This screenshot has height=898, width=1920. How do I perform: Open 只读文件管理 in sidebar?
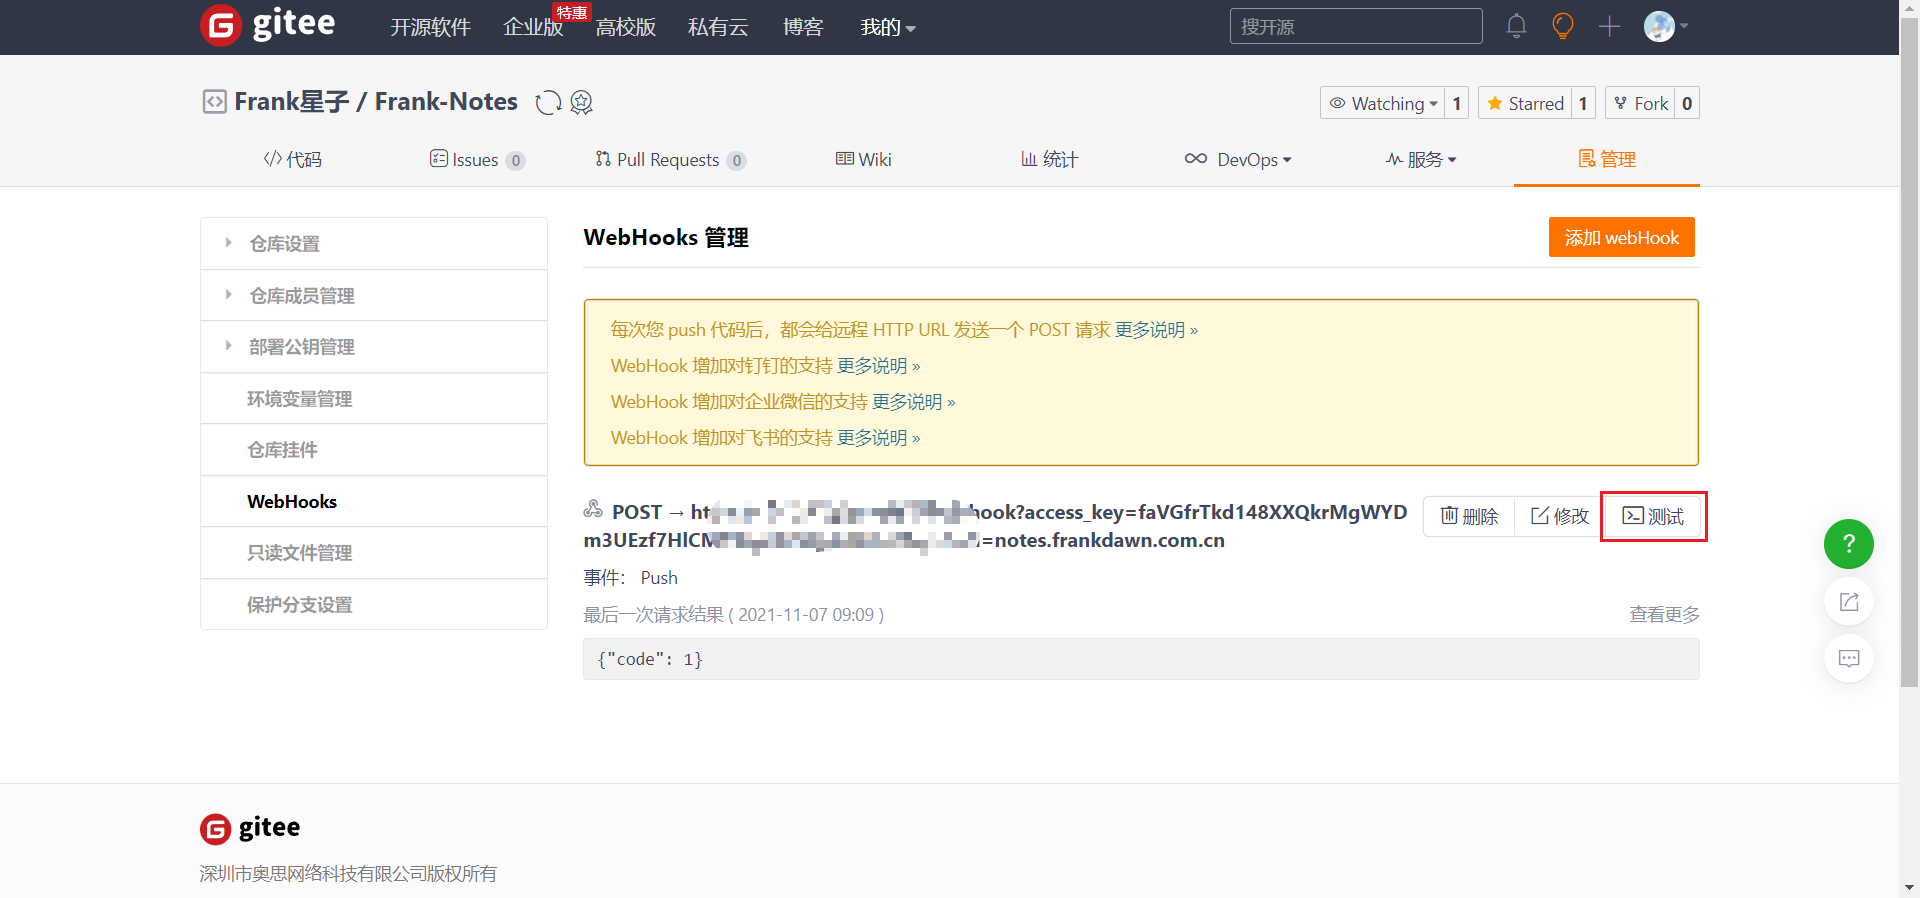(374, 553)
